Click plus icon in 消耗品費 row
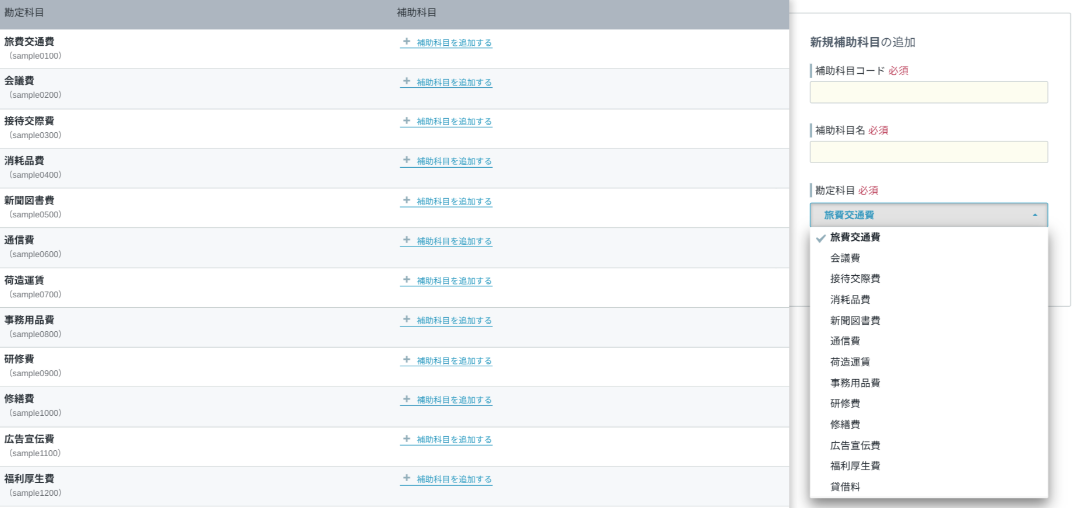Viewport: 1076px width, 508px height. click(x=406, y=161)
